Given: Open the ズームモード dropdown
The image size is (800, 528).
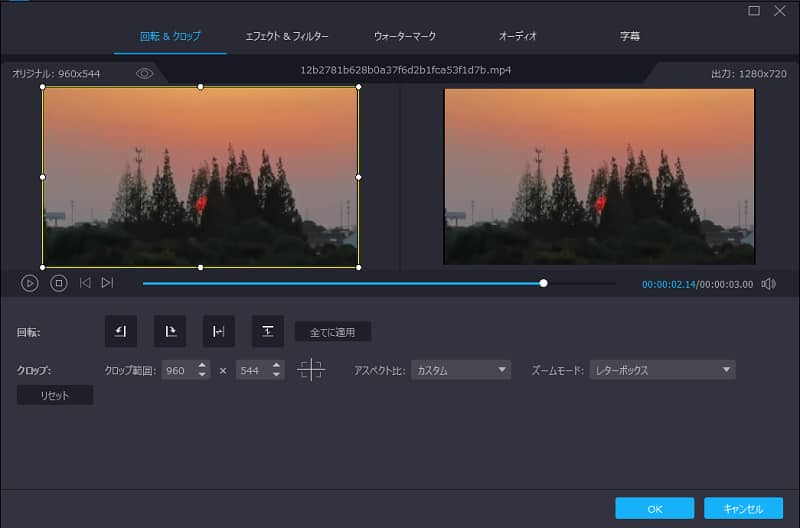Looking at the screenshot, I should 662,370.
